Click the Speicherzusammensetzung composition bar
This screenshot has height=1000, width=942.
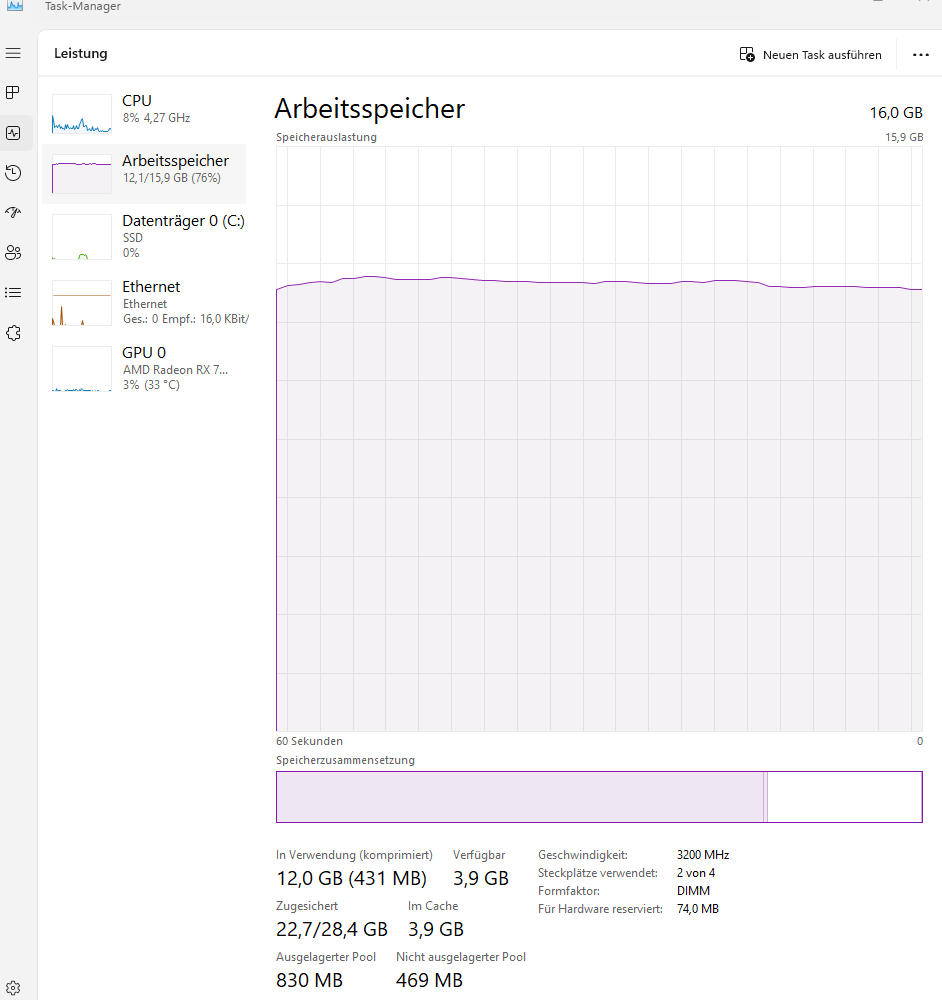(x=598, y=797)
